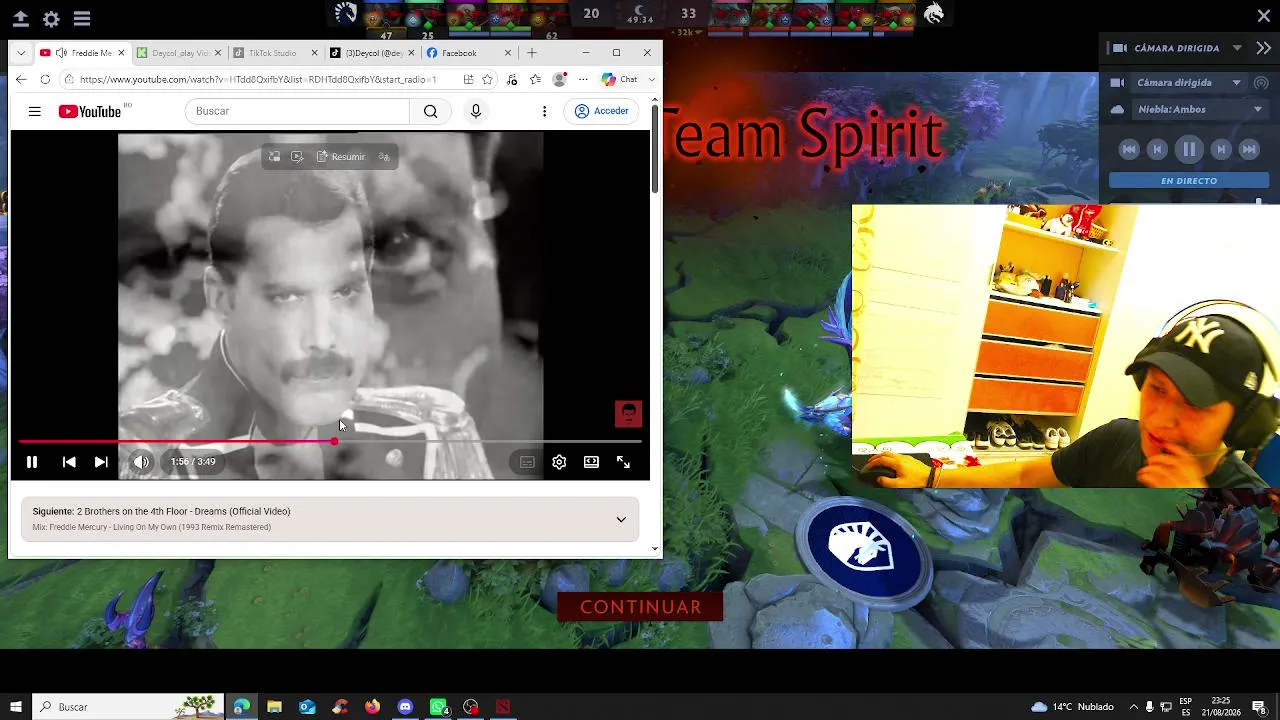Open the YouTube hamburger guide menu
The image size is (1280, 720).
pos(35,111)
